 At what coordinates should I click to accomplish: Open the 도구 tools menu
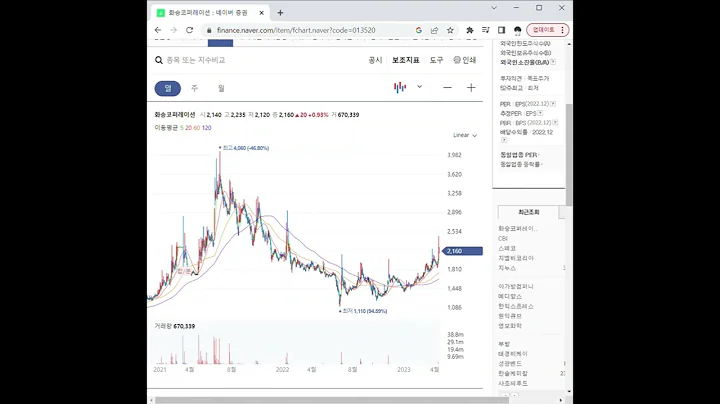[436, 60]
